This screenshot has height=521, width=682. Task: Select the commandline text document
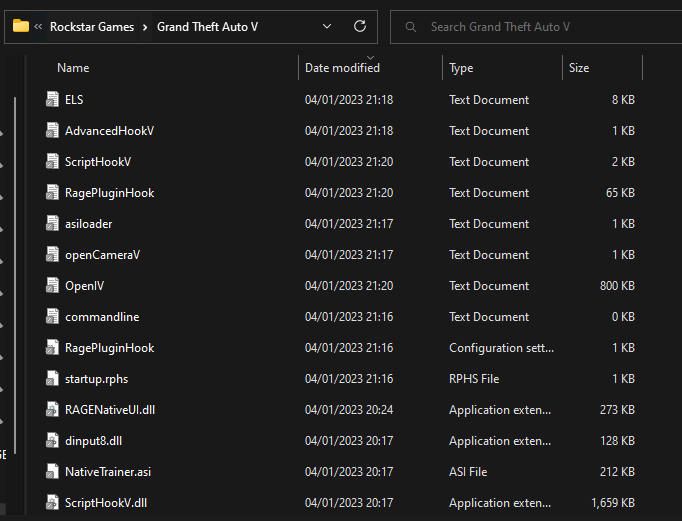click(102, 317)
